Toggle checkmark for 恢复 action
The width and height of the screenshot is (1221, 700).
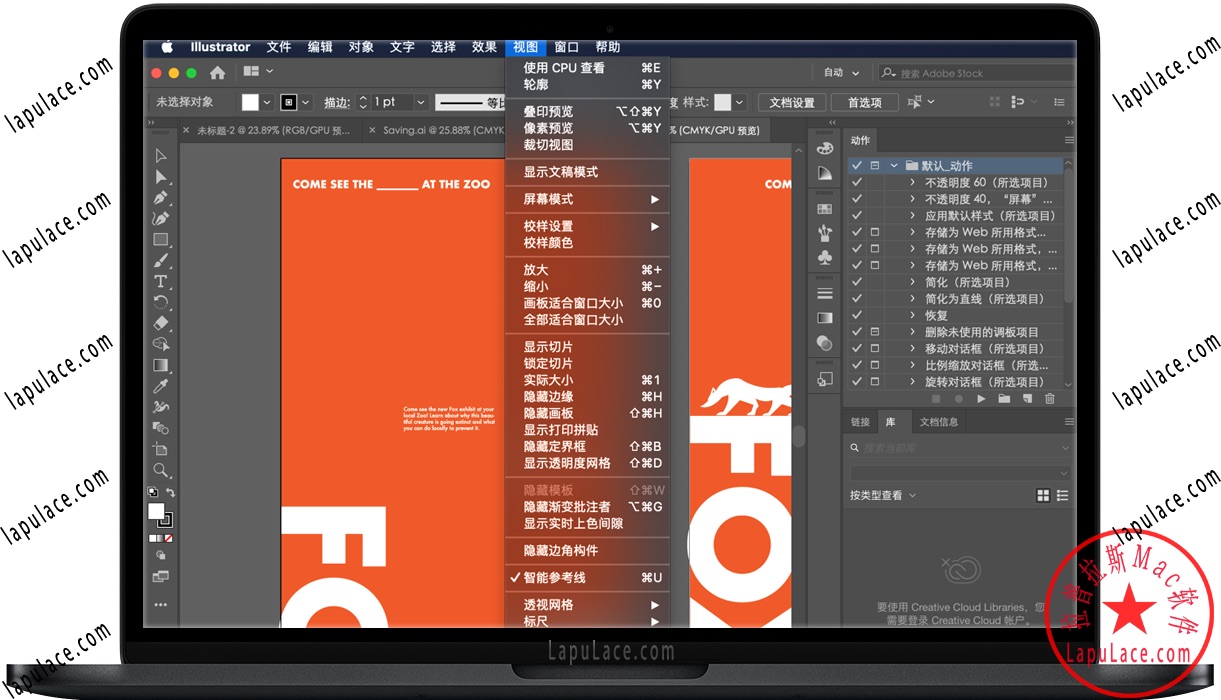857,315
